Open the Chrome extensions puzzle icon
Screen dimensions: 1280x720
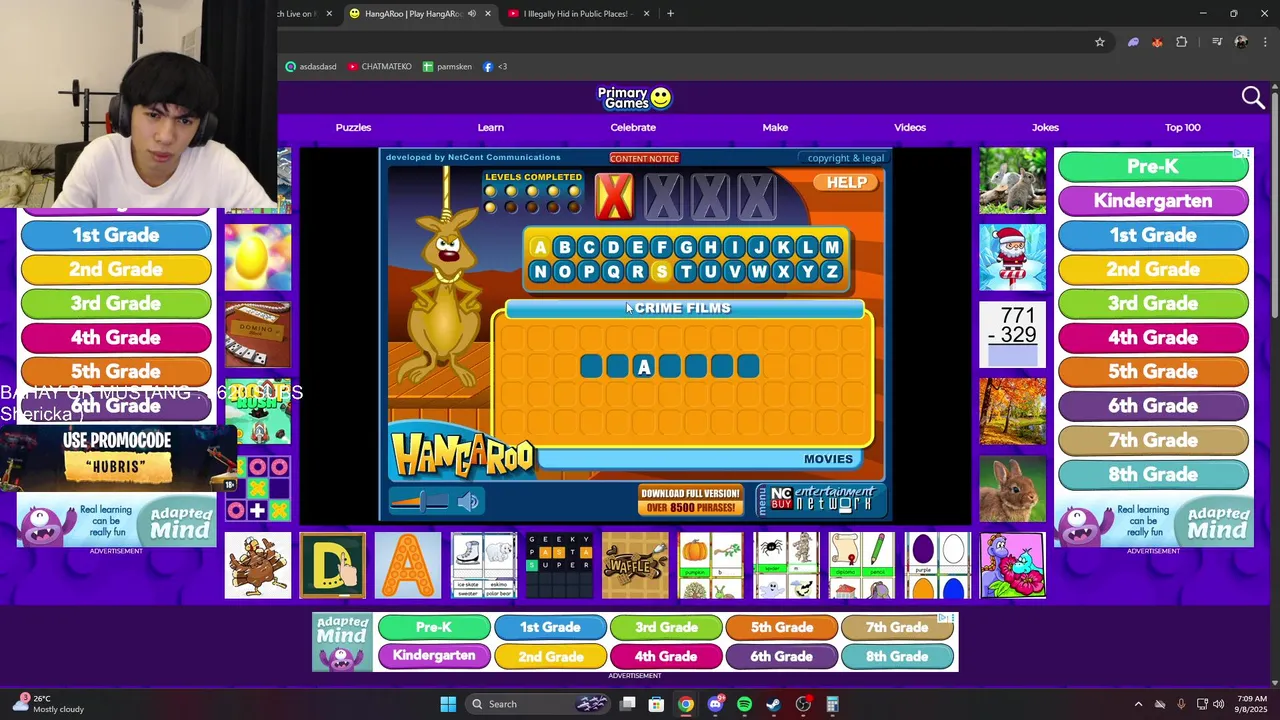(x=1181, y=42)
